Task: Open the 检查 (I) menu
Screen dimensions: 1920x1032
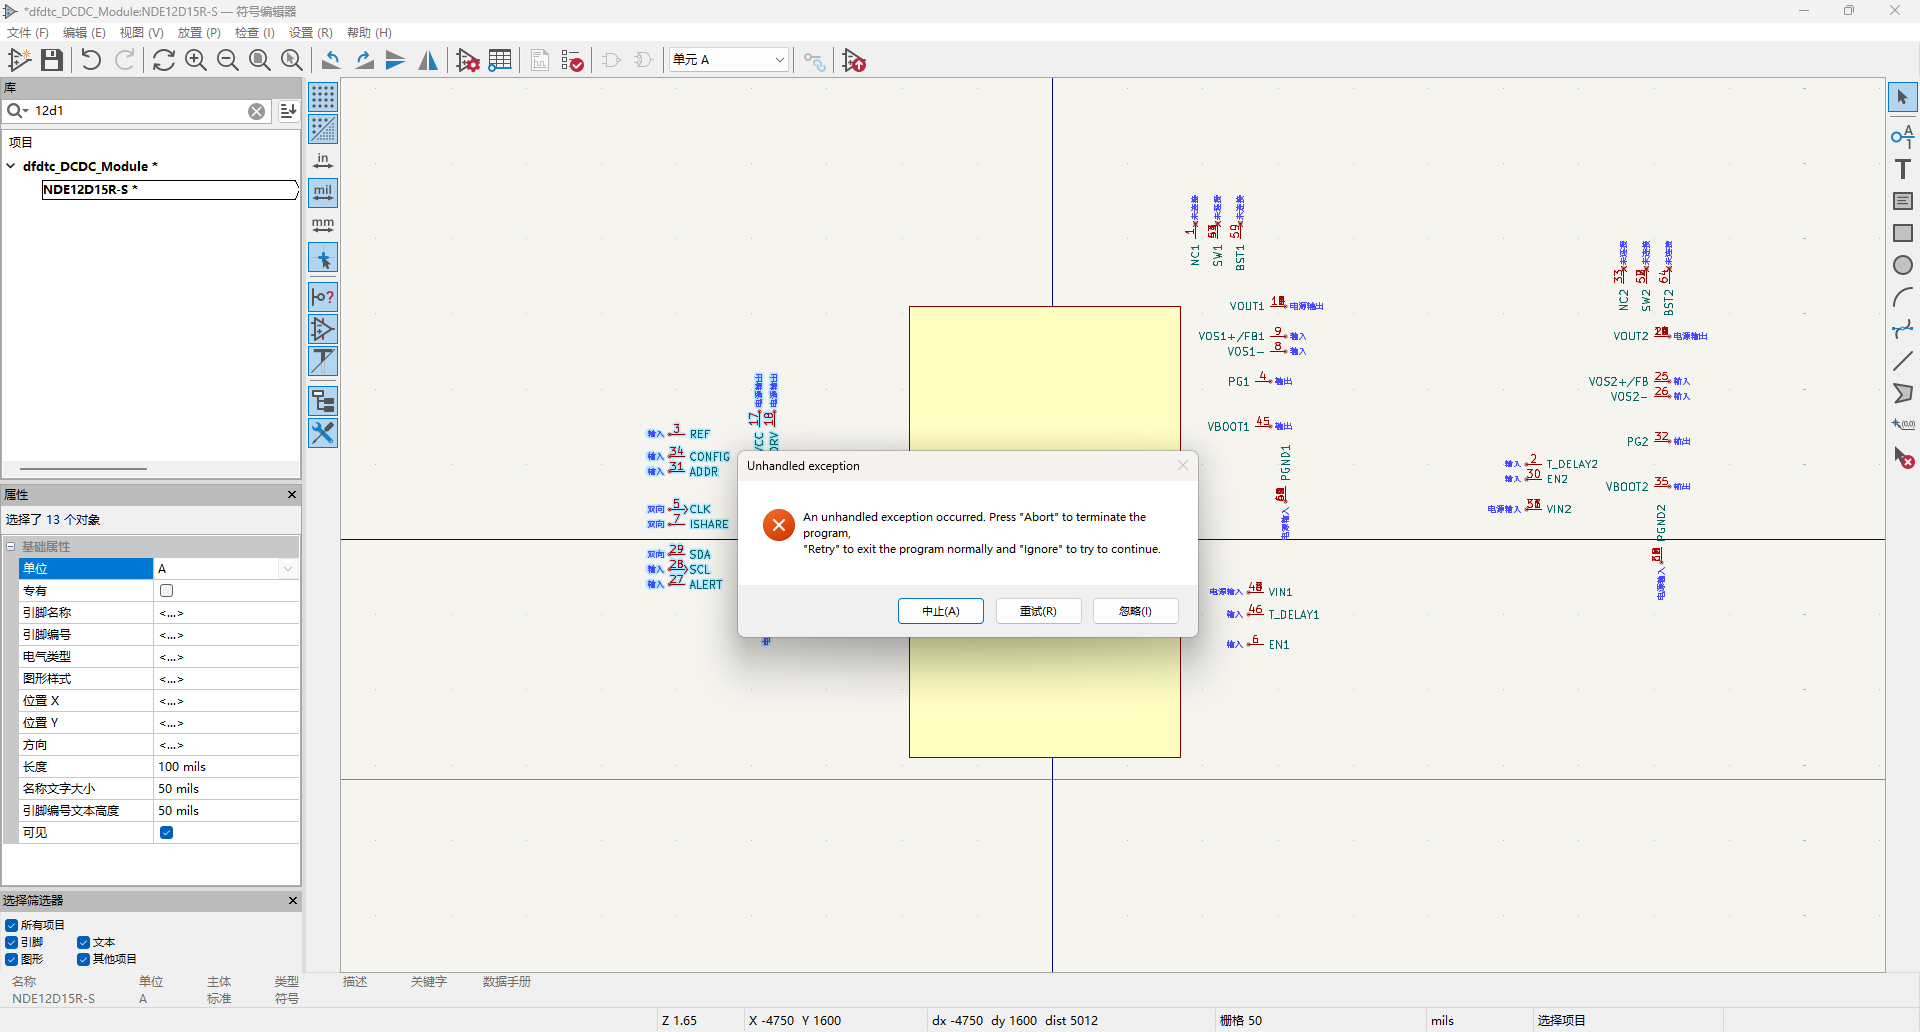Action: pos(254,33)
